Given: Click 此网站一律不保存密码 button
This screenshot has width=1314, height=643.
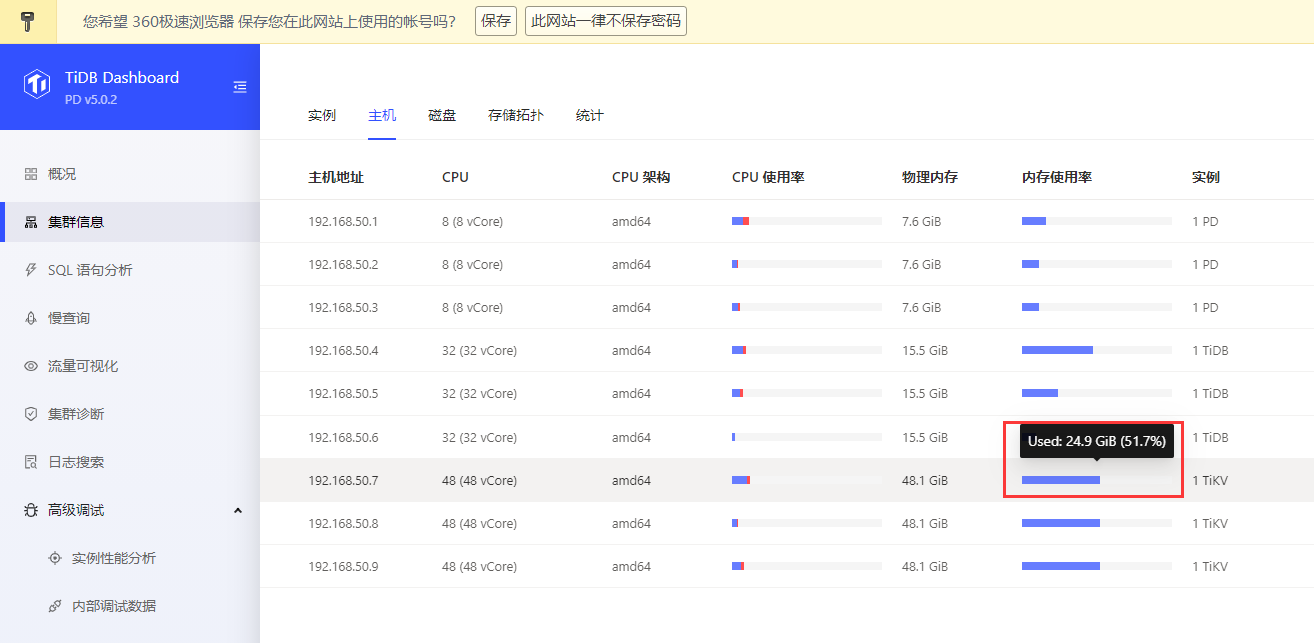Looking at the screenshot, I should [x=605, y=21].
